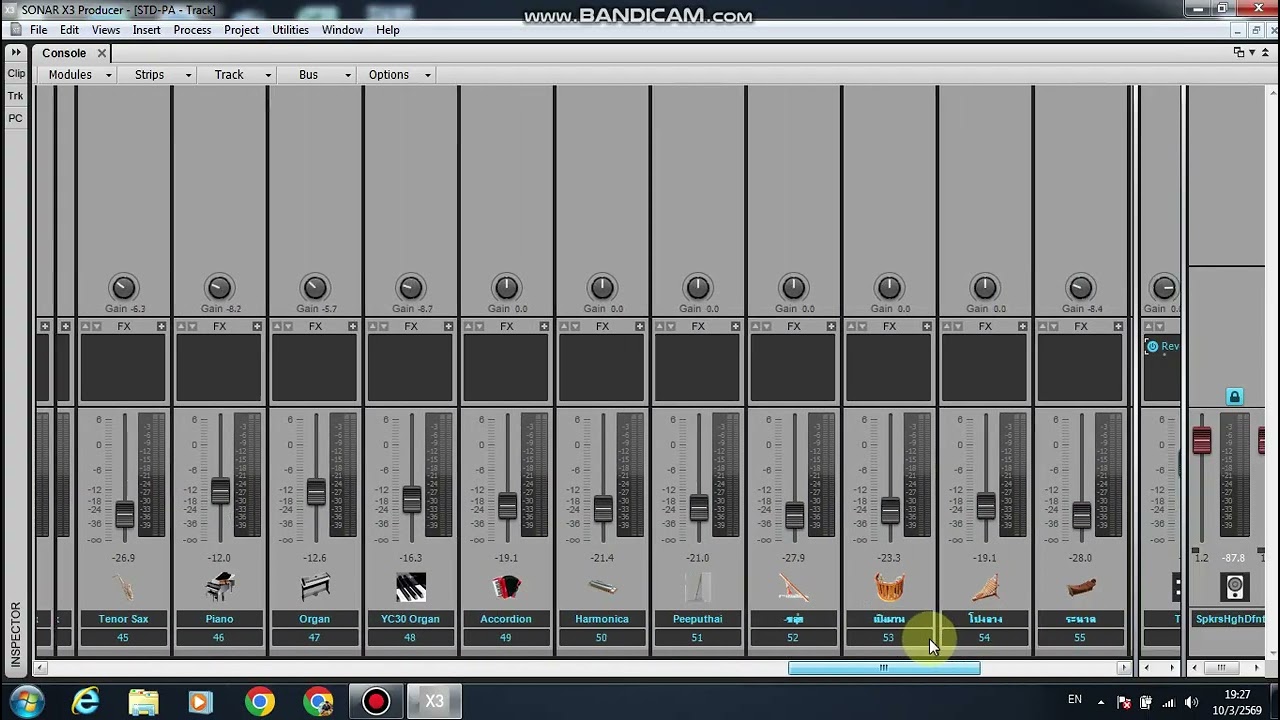Click the Tenor Sax saxophone instrument icon
The image size is (1280, 720).
click(123, 587)
